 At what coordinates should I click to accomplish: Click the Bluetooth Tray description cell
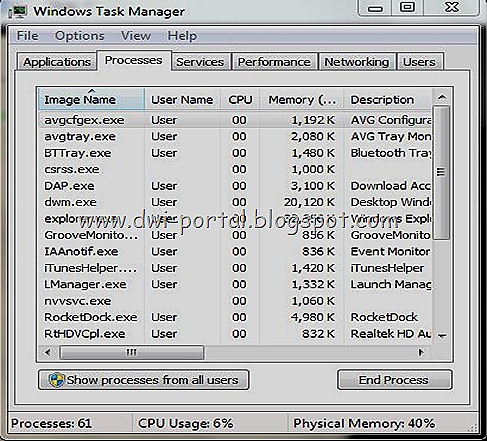[391, 153]
